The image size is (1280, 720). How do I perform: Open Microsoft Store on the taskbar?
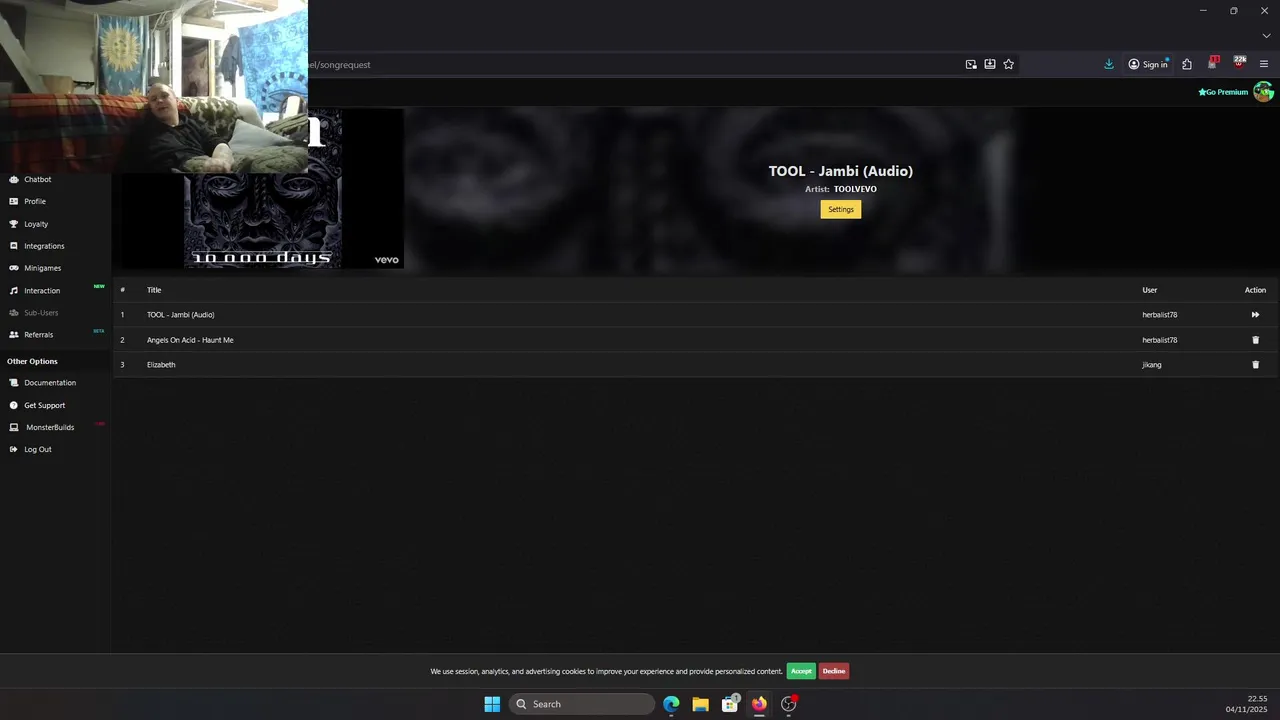pos(730,704)
